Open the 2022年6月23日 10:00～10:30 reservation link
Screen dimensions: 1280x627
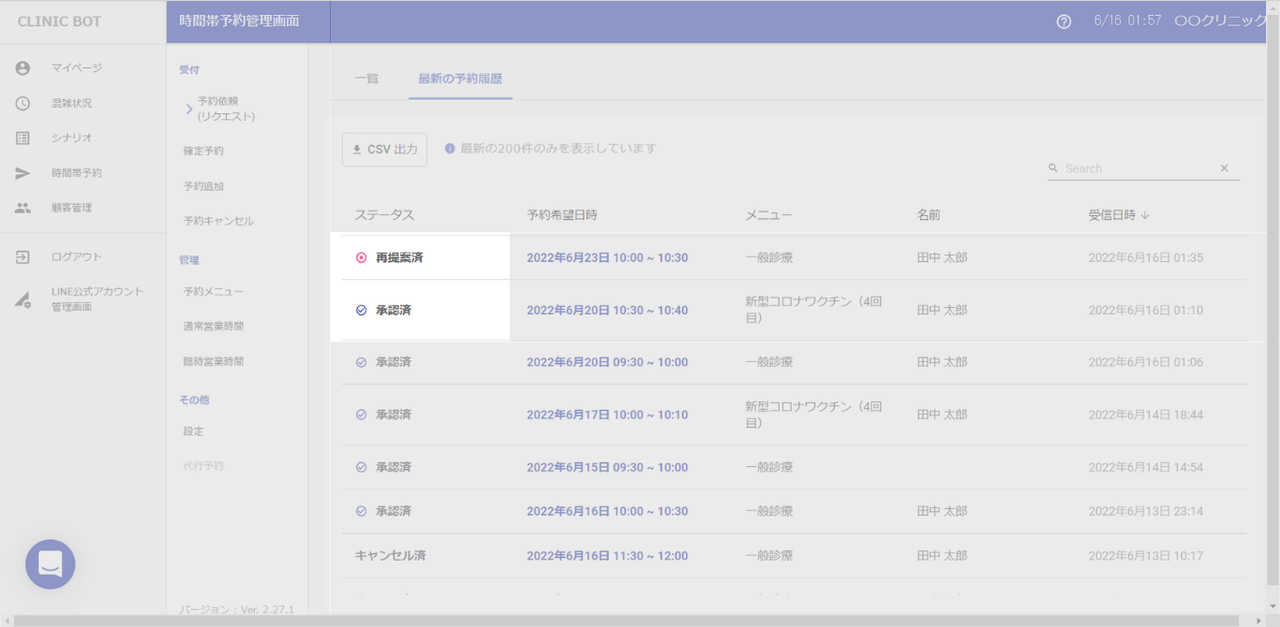(x=607, y=258)
